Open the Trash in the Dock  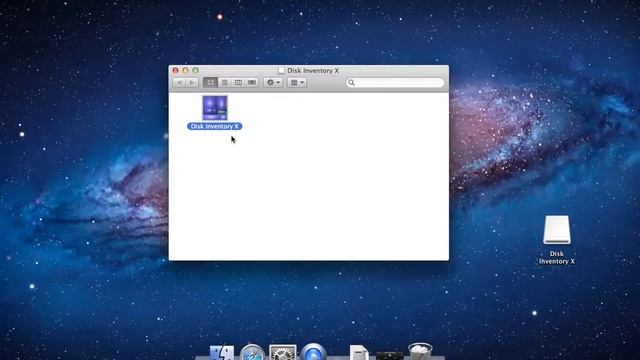coord(420,352)
